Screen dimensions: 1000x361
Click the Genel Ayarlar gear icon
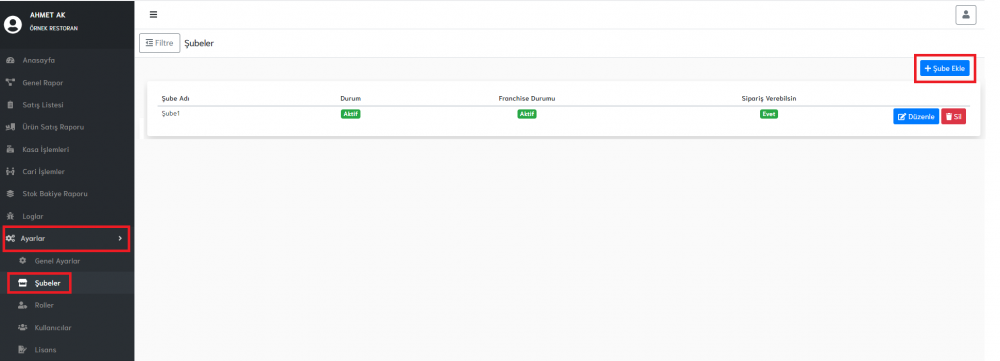[x=23, y=261]
